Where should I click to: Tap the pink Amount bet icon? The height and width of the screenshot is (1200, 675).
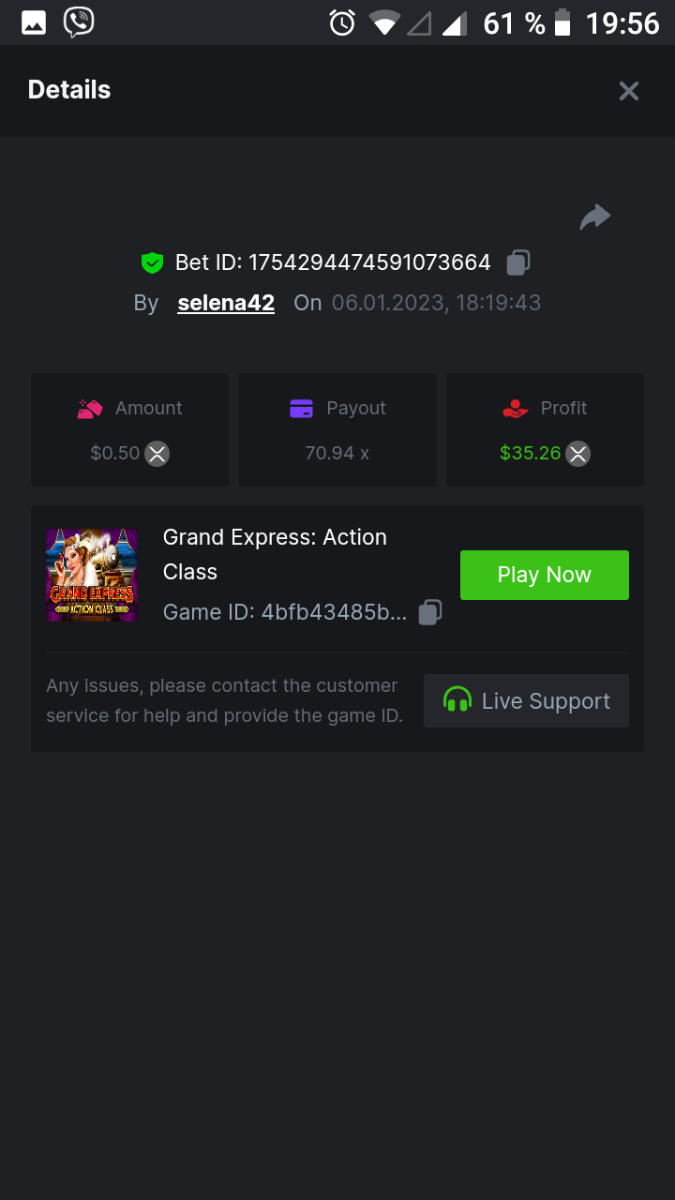[90, 408]
